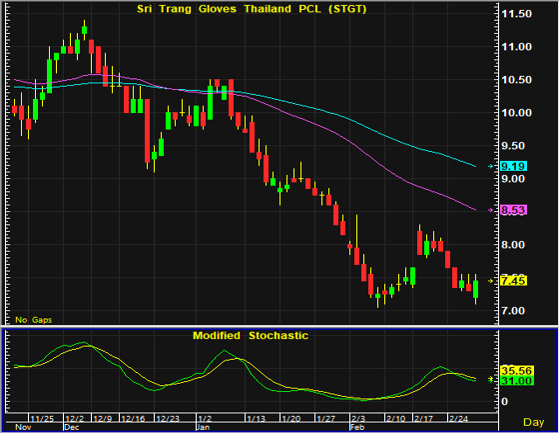Click the 10.00 price axis level
Viewport: 560px width, 434px height.
[x=516, y=113]
